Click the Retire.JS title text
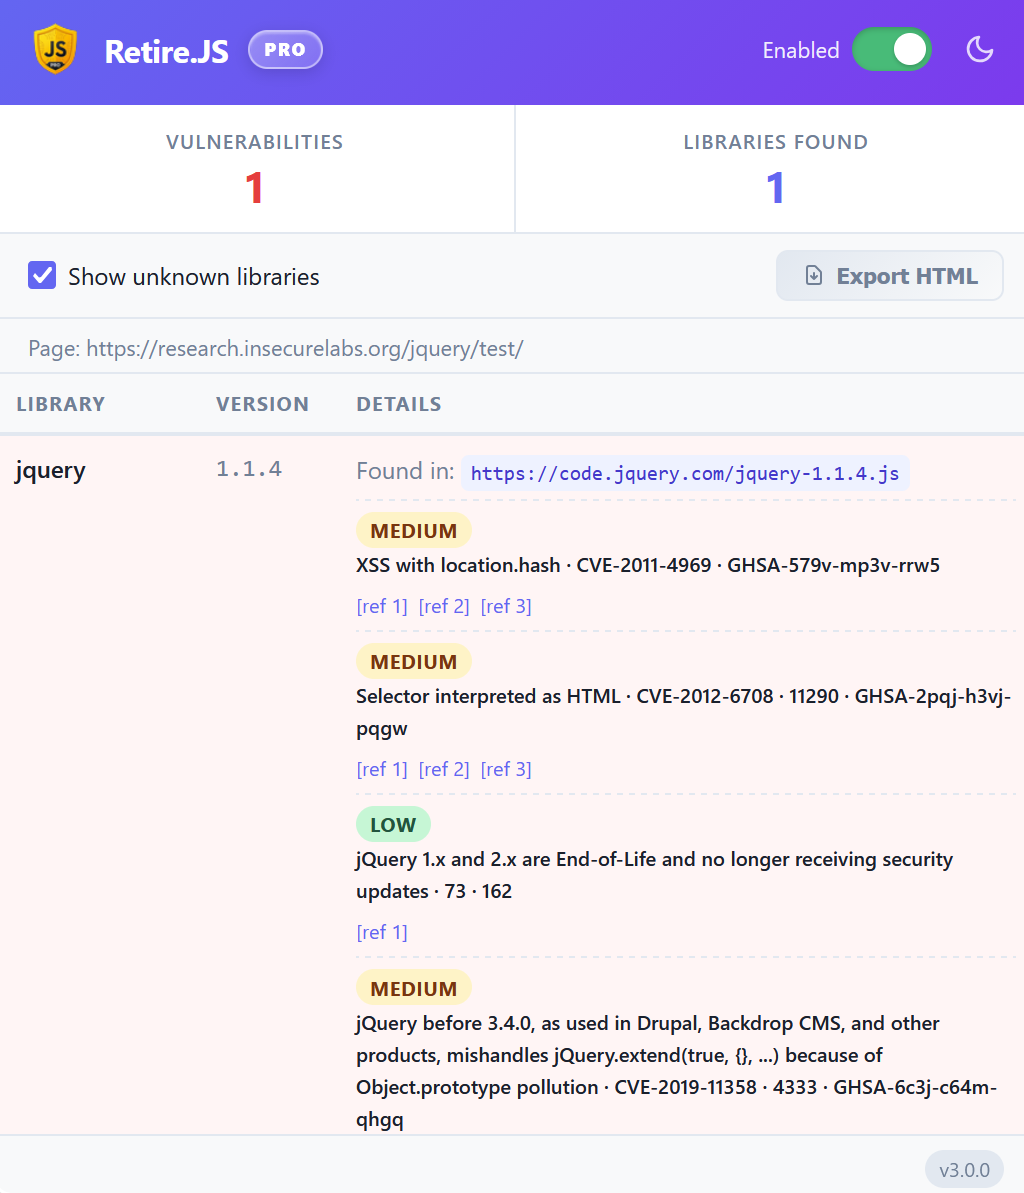This screenshot has width=1024, height=1193. tap(167, 51)
